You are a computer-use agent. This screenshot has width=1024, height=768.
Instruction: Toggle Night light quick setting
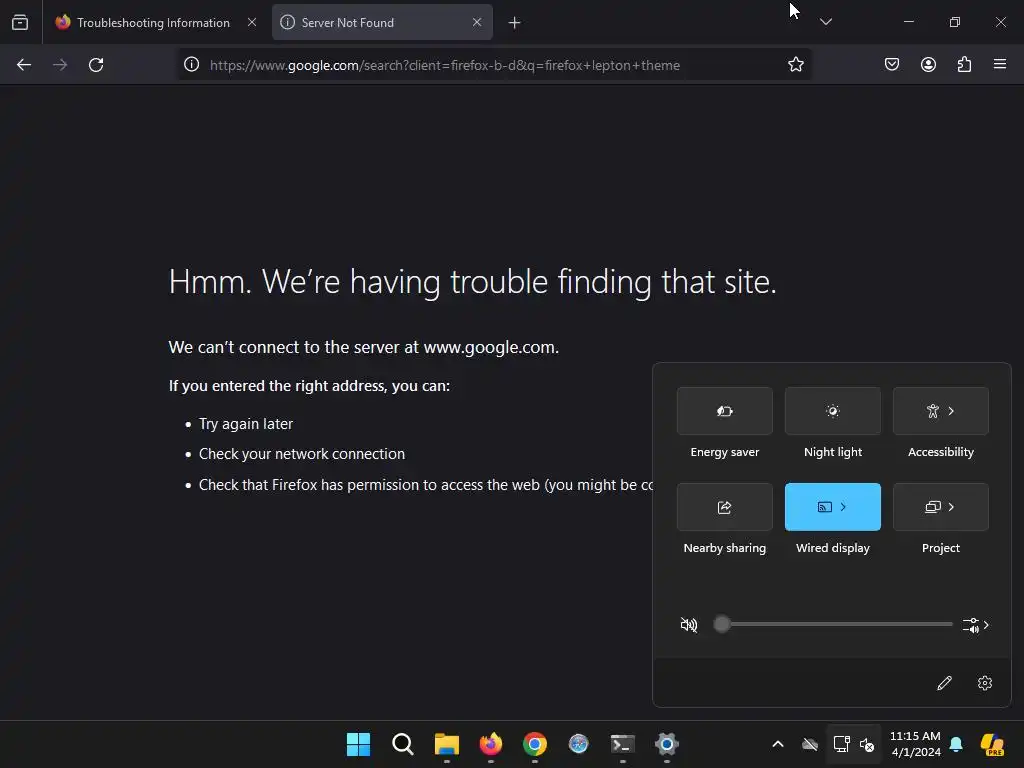point(833,411)
